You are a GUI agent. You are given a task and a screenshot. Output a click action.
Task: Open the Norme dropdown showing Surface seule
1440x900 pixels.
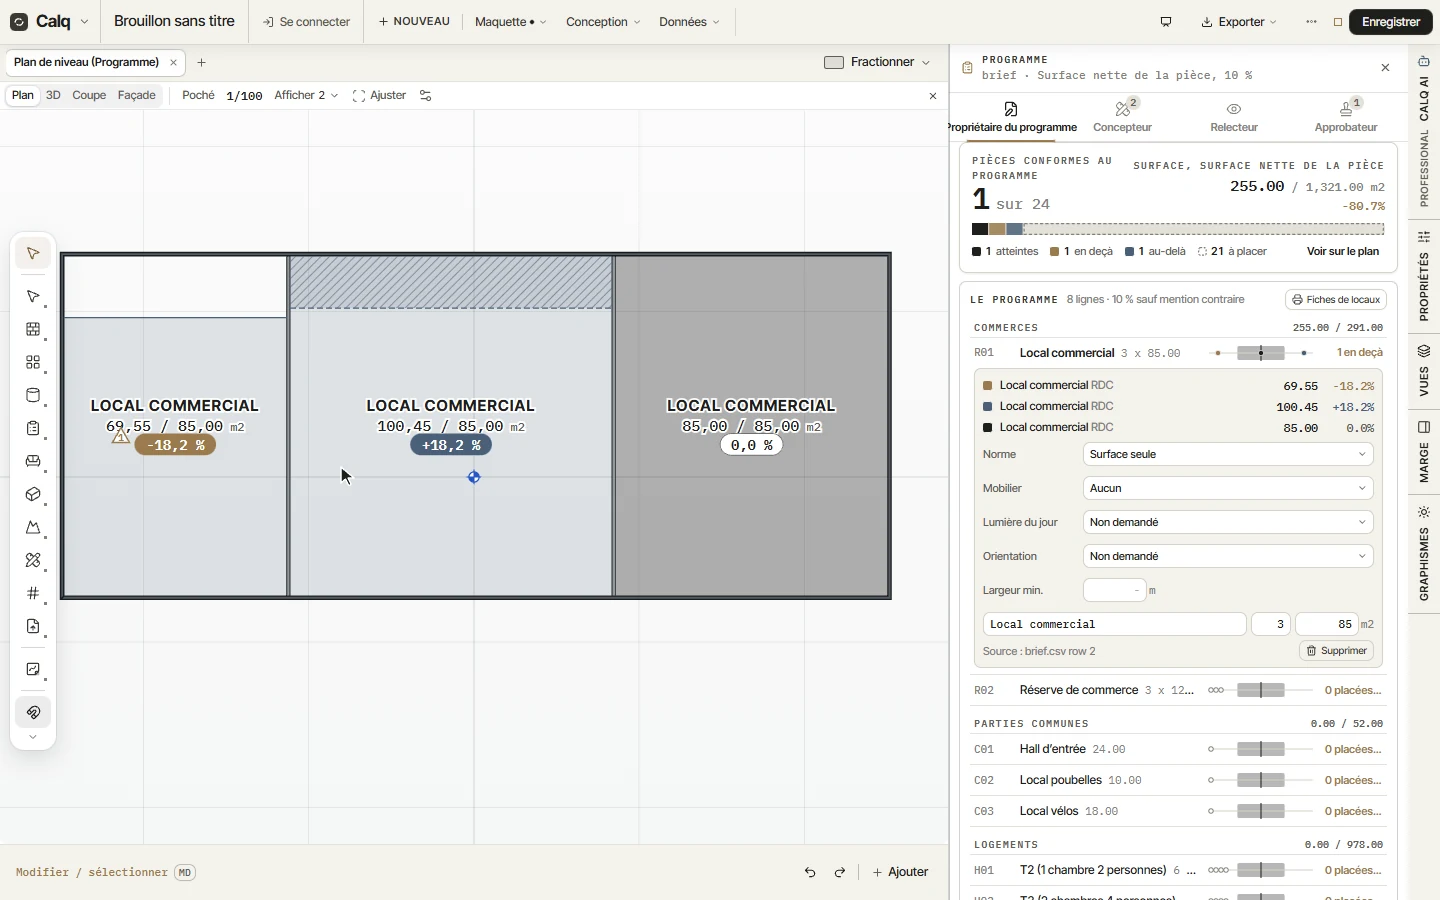[1228, 454]
